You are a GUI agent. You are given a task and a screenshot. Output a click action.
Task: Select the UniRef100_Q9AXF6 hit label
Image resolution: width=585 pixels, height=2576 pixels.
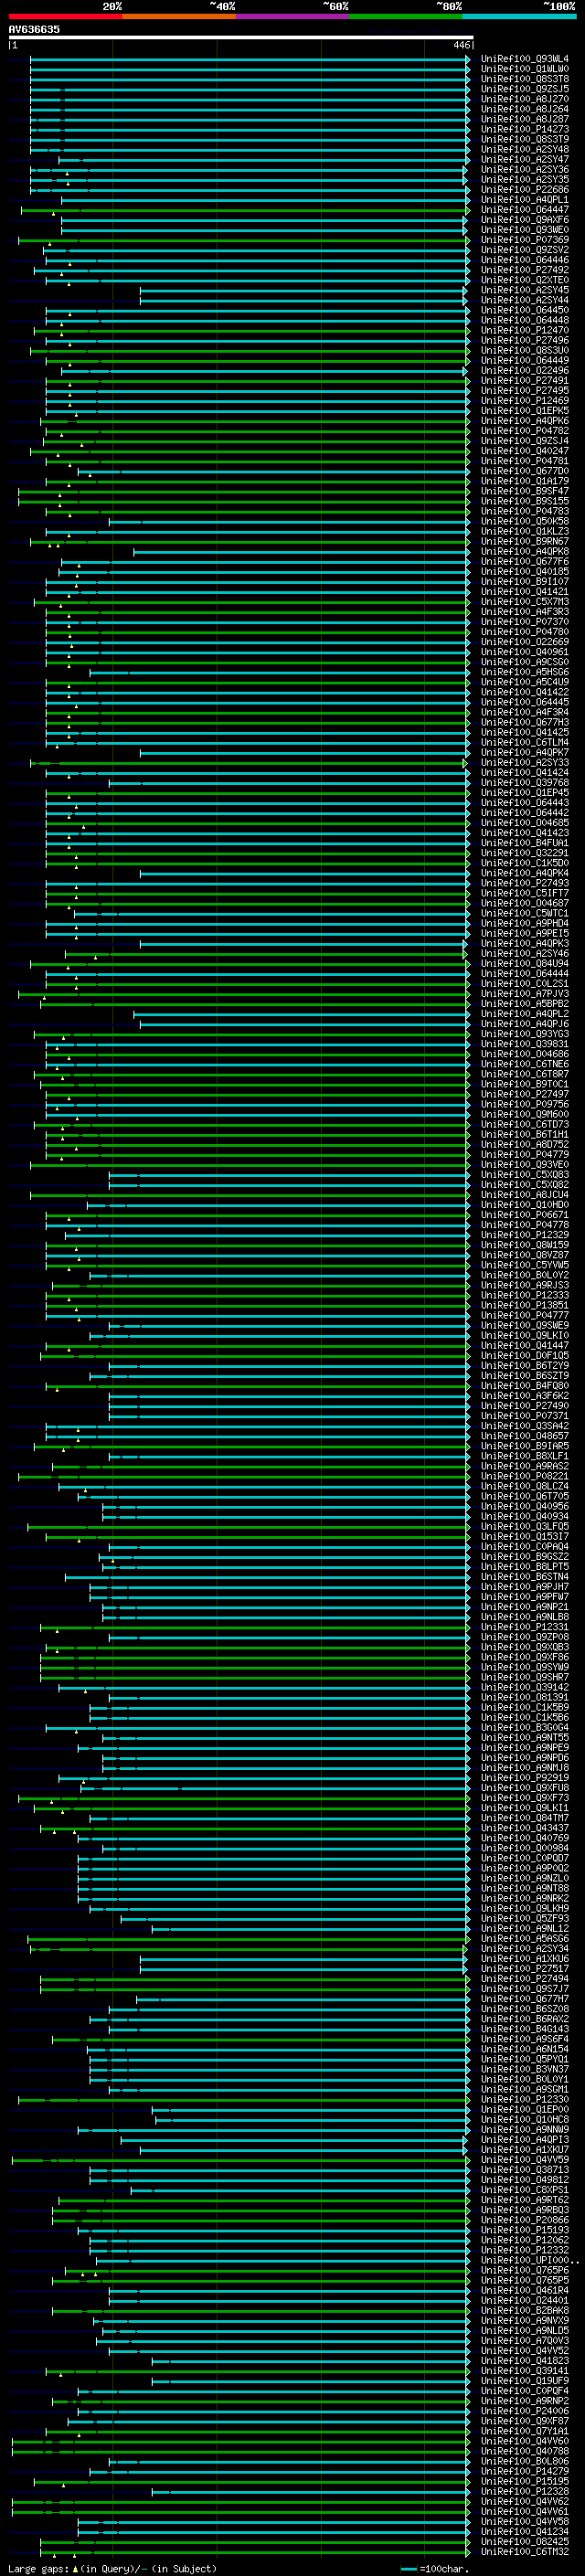click(x=525, y=220)
